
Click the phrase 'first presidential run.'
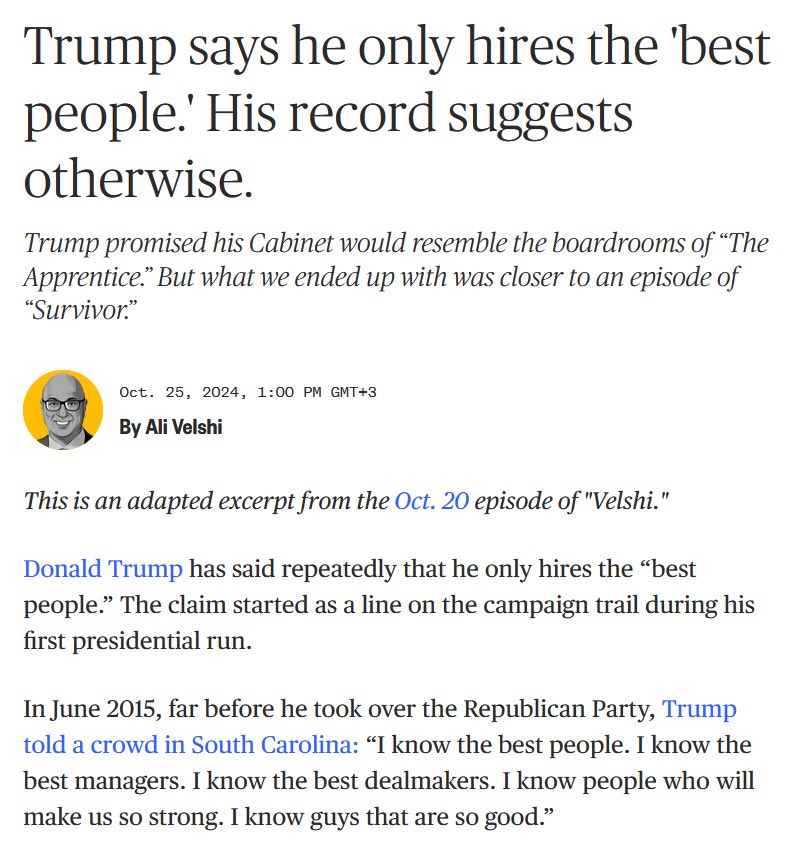click(x=137, y=640)
